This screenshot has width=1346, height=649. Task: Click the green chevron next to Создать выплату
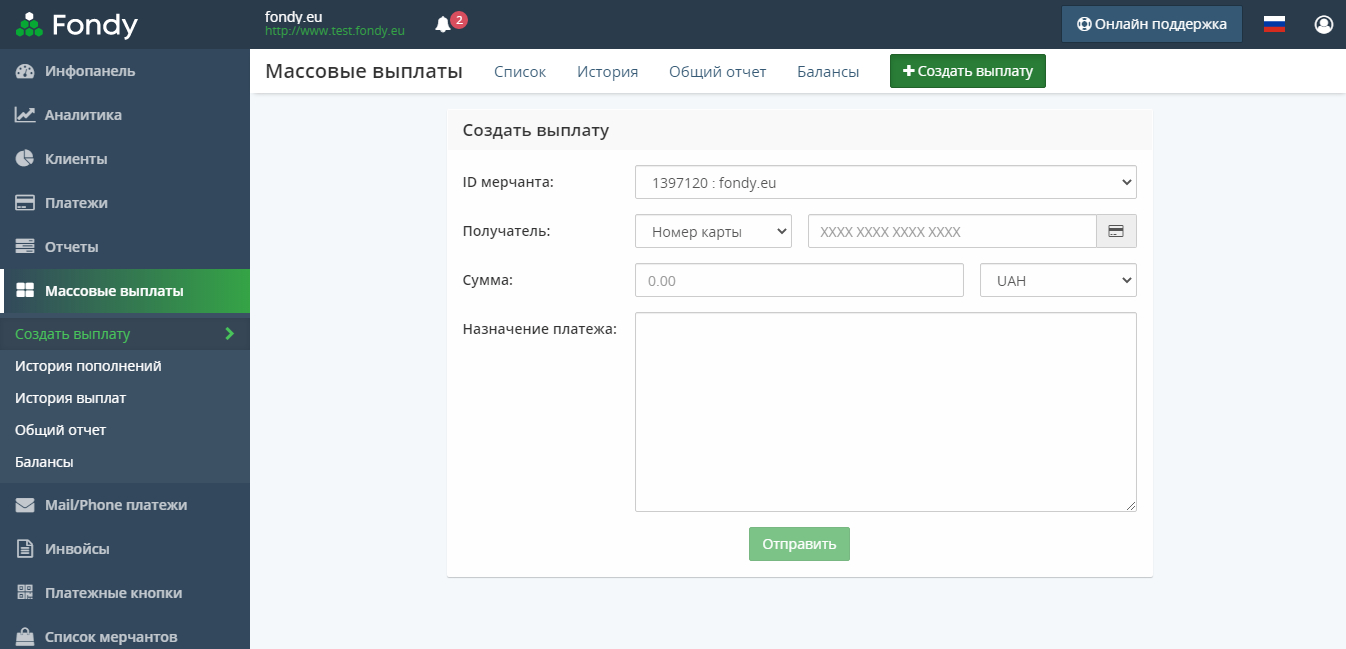click(x=229, y=334)
